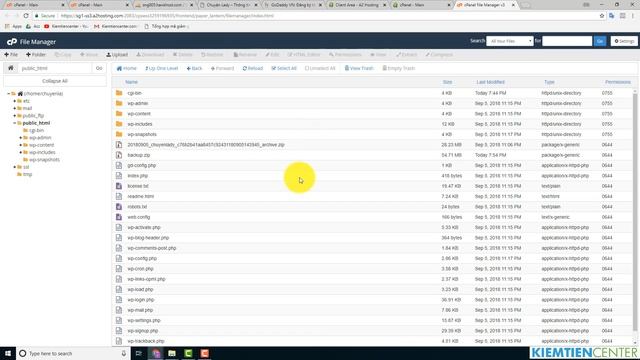Click the Extract toolbar button
This screenshot has height=360, width=640.
[407, 54]
